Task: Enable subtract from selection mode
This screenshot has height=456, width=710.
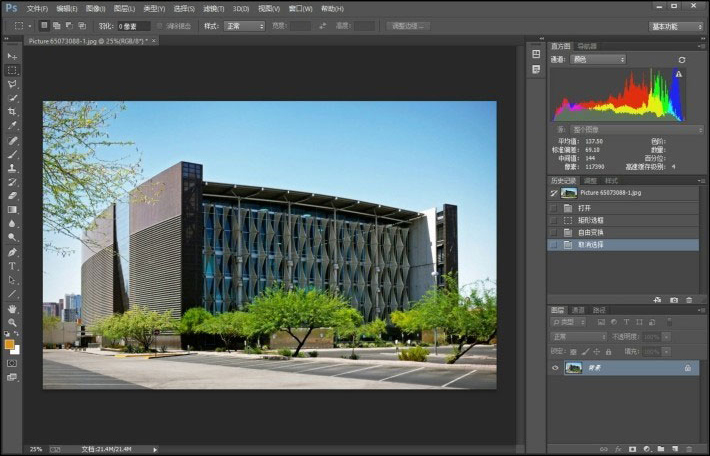Action: pyautogui.click(x=69, y=26)
